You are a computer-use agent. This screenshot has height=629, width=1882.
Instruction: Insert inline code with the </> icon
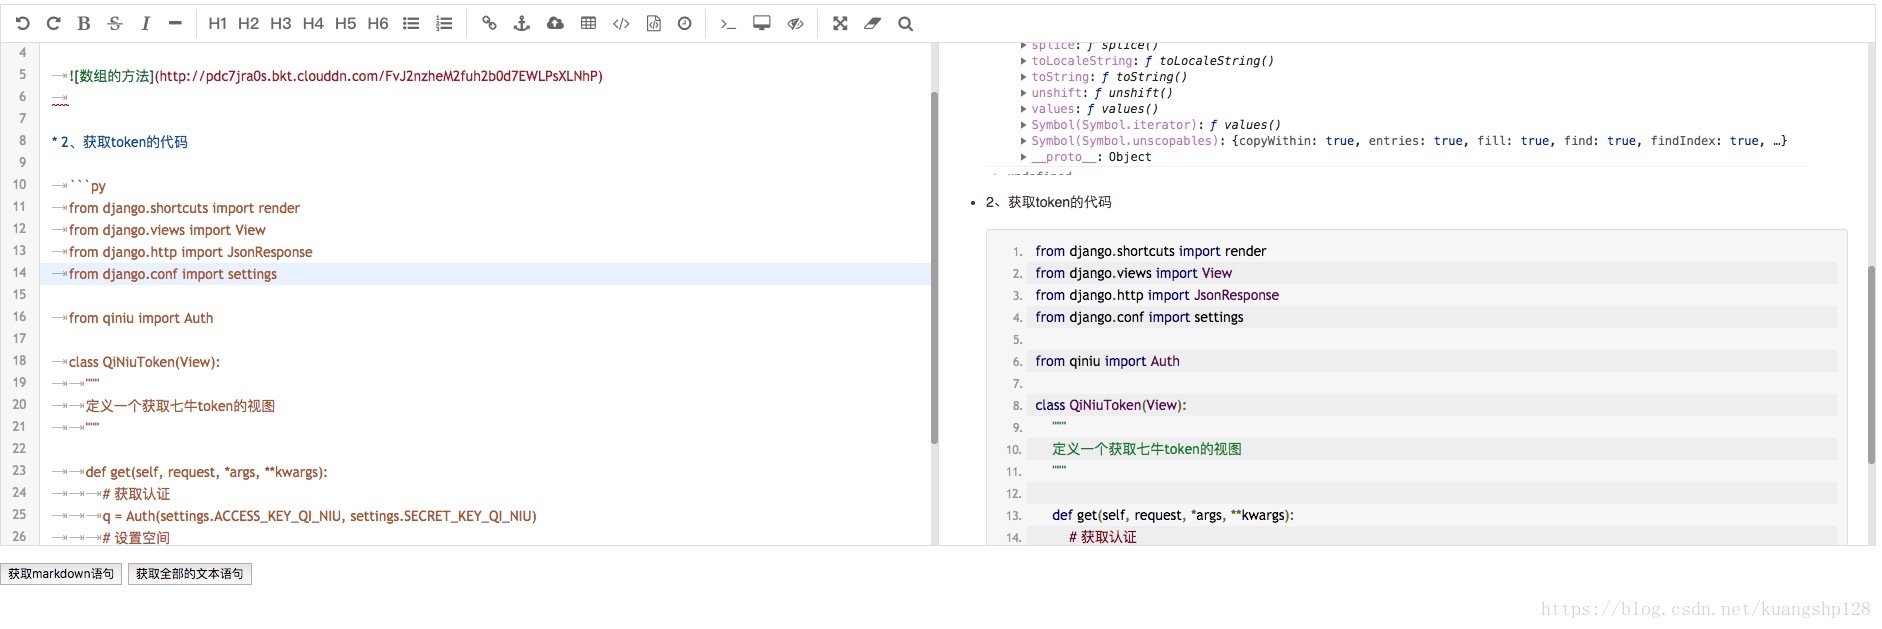point(621,23)
